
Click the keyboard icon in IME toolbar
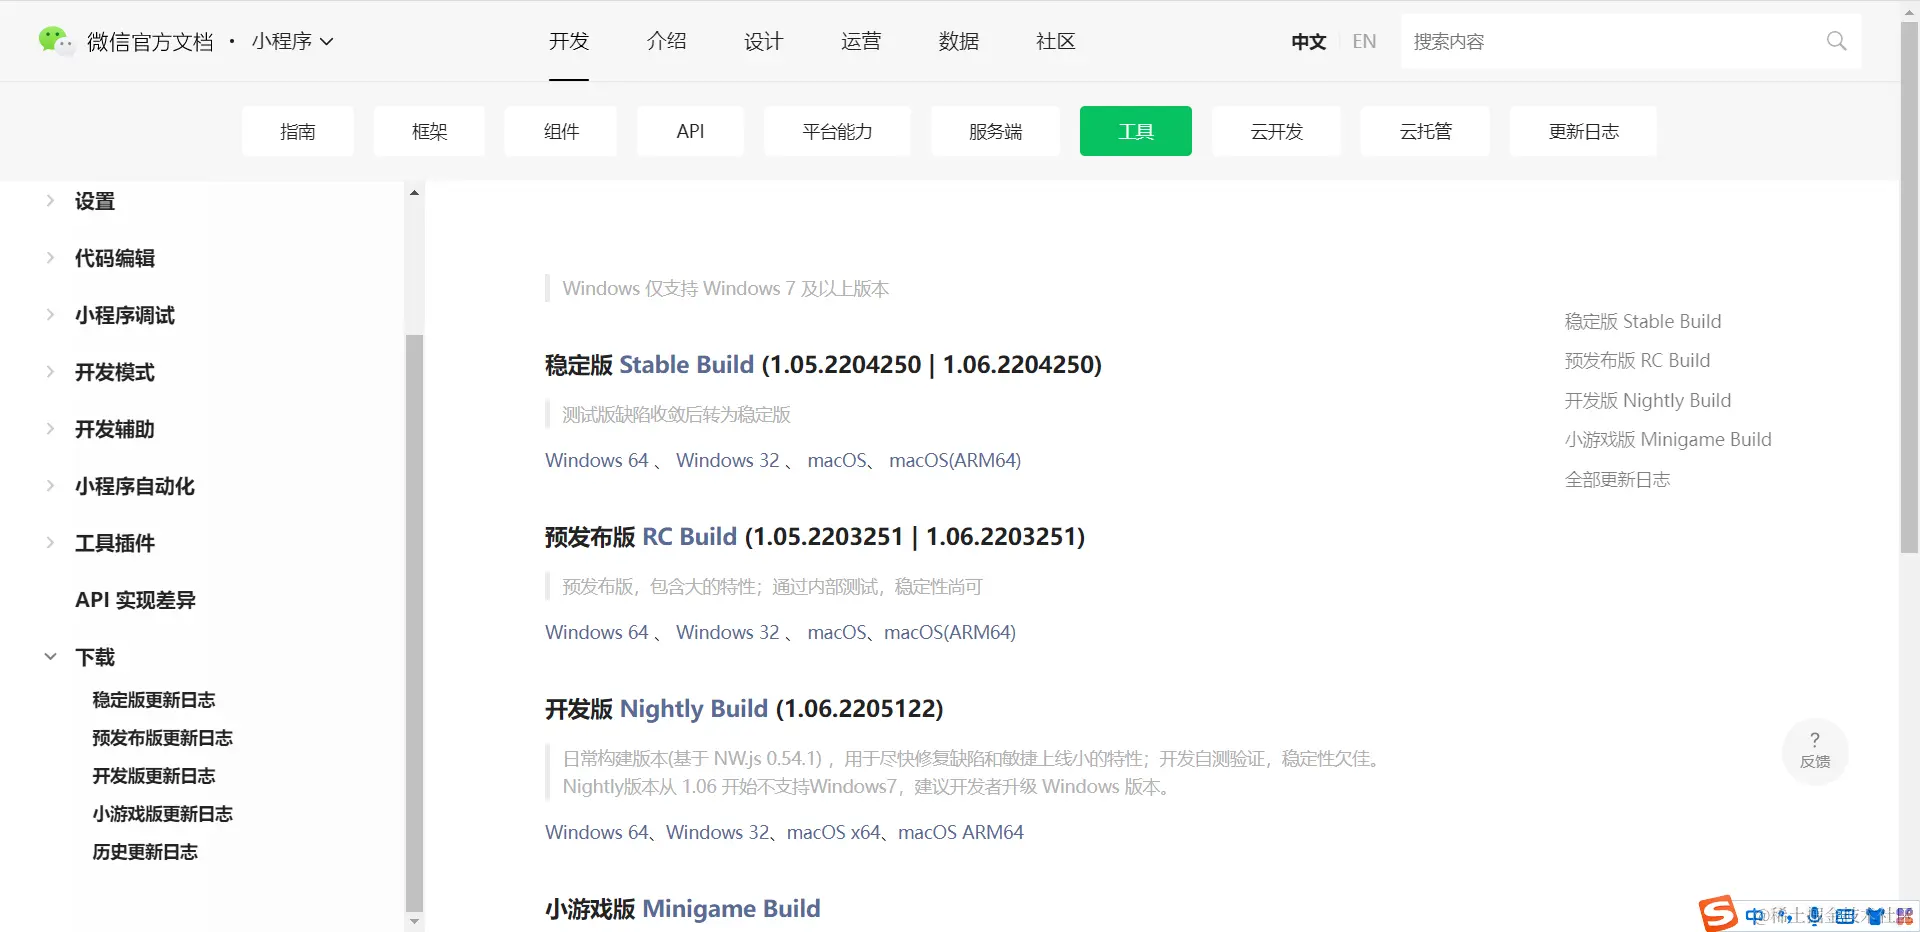coord(1845,916)
